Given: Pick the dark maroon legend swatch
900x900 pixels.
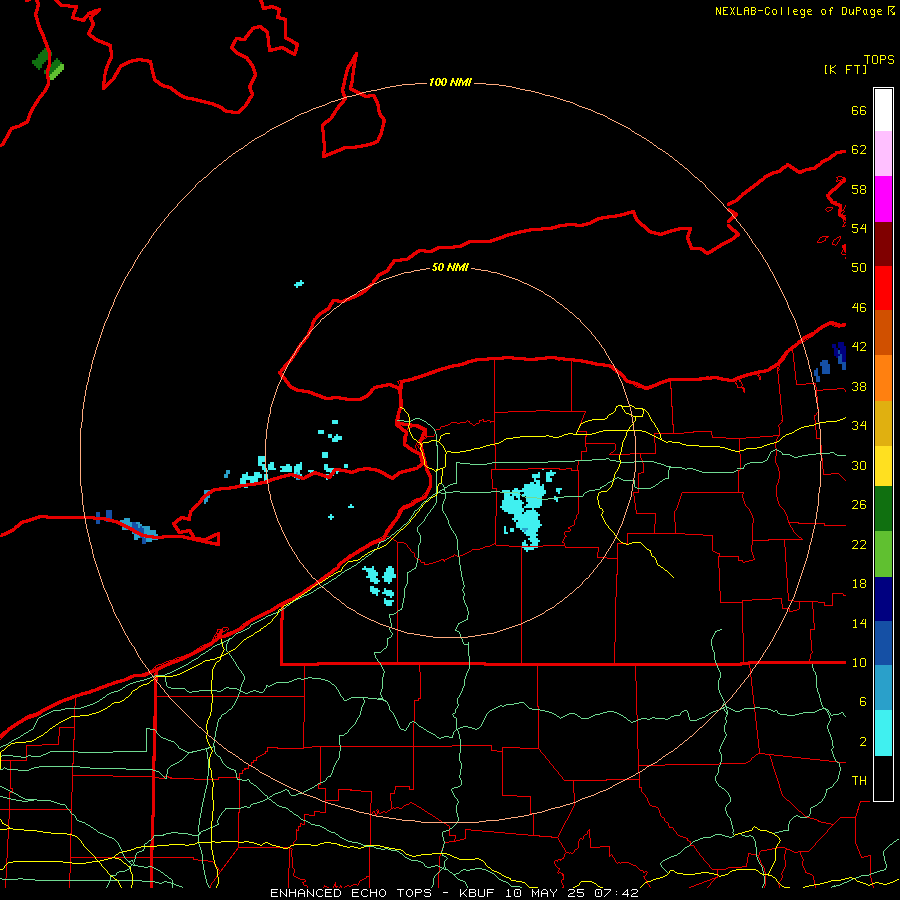Looking at the screenshot, I should (883, 244).
